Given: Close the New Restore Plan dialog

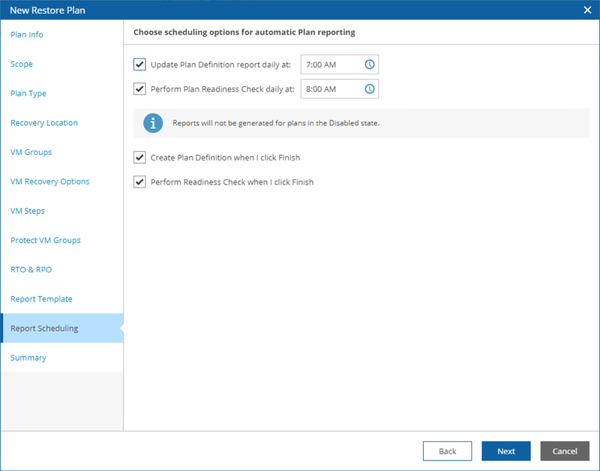Looking at the screenshot, I should 586,9.
